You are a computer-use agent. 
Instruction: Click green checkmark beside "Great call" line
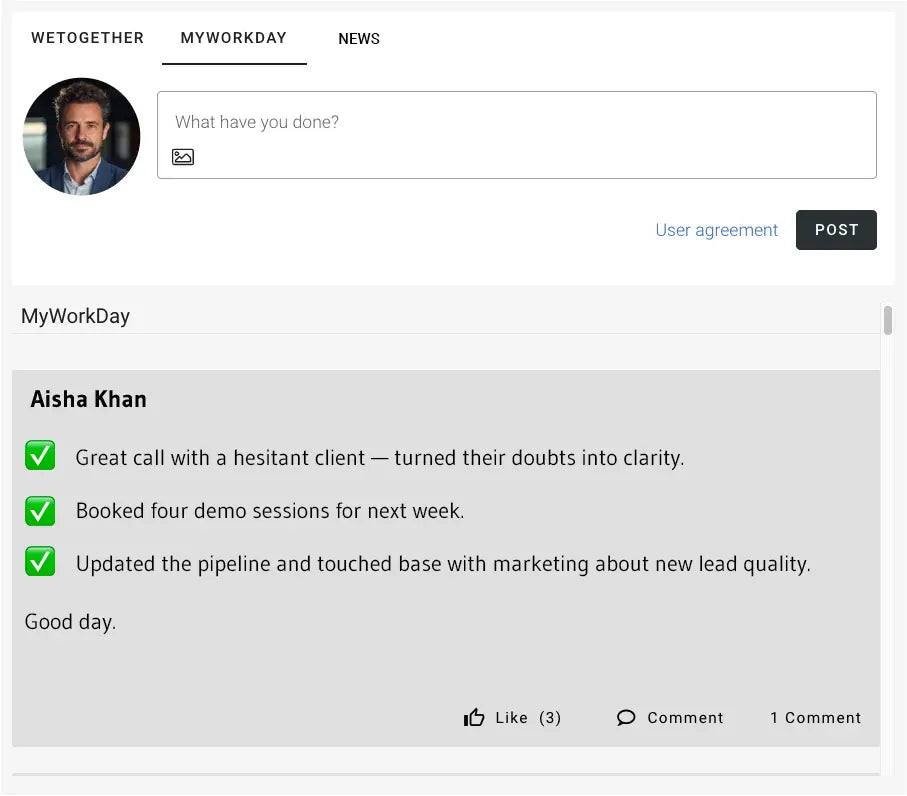tap(40, 457)
